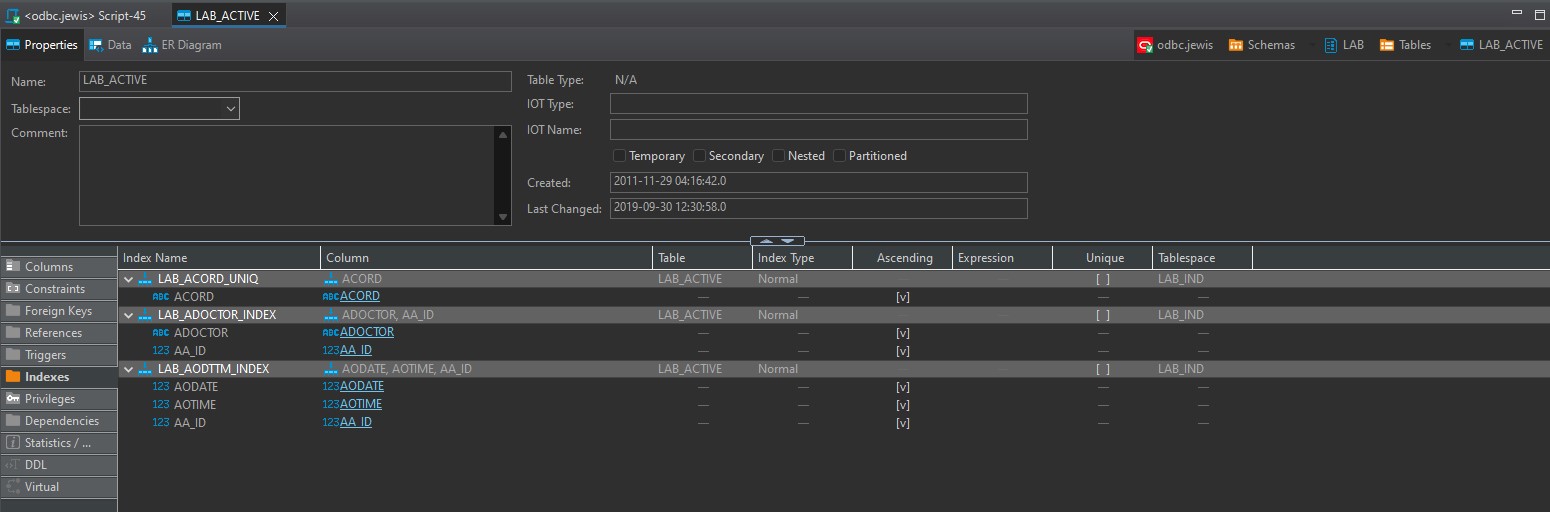Image resolution: width=1550 pixels, height=512 pixels.
Task: Click the Created date field
Action: pyautogui.click(x=818, y=182)
